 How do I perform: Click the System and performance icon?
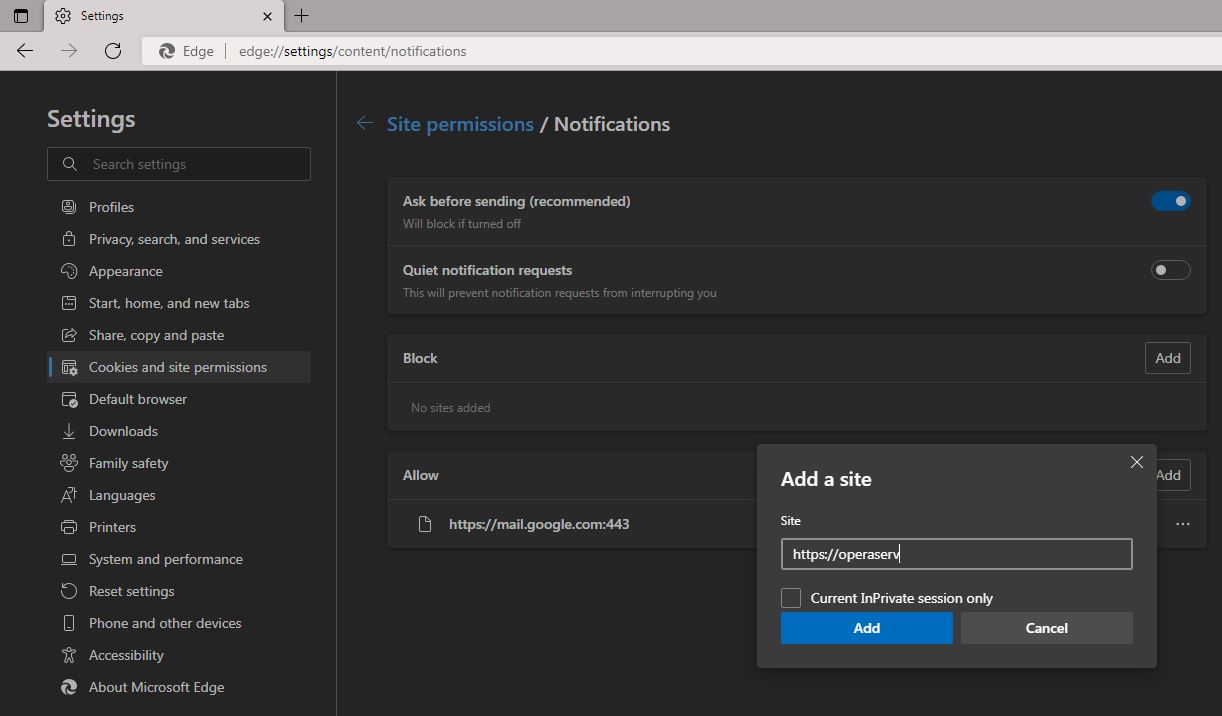coord(69,559)
